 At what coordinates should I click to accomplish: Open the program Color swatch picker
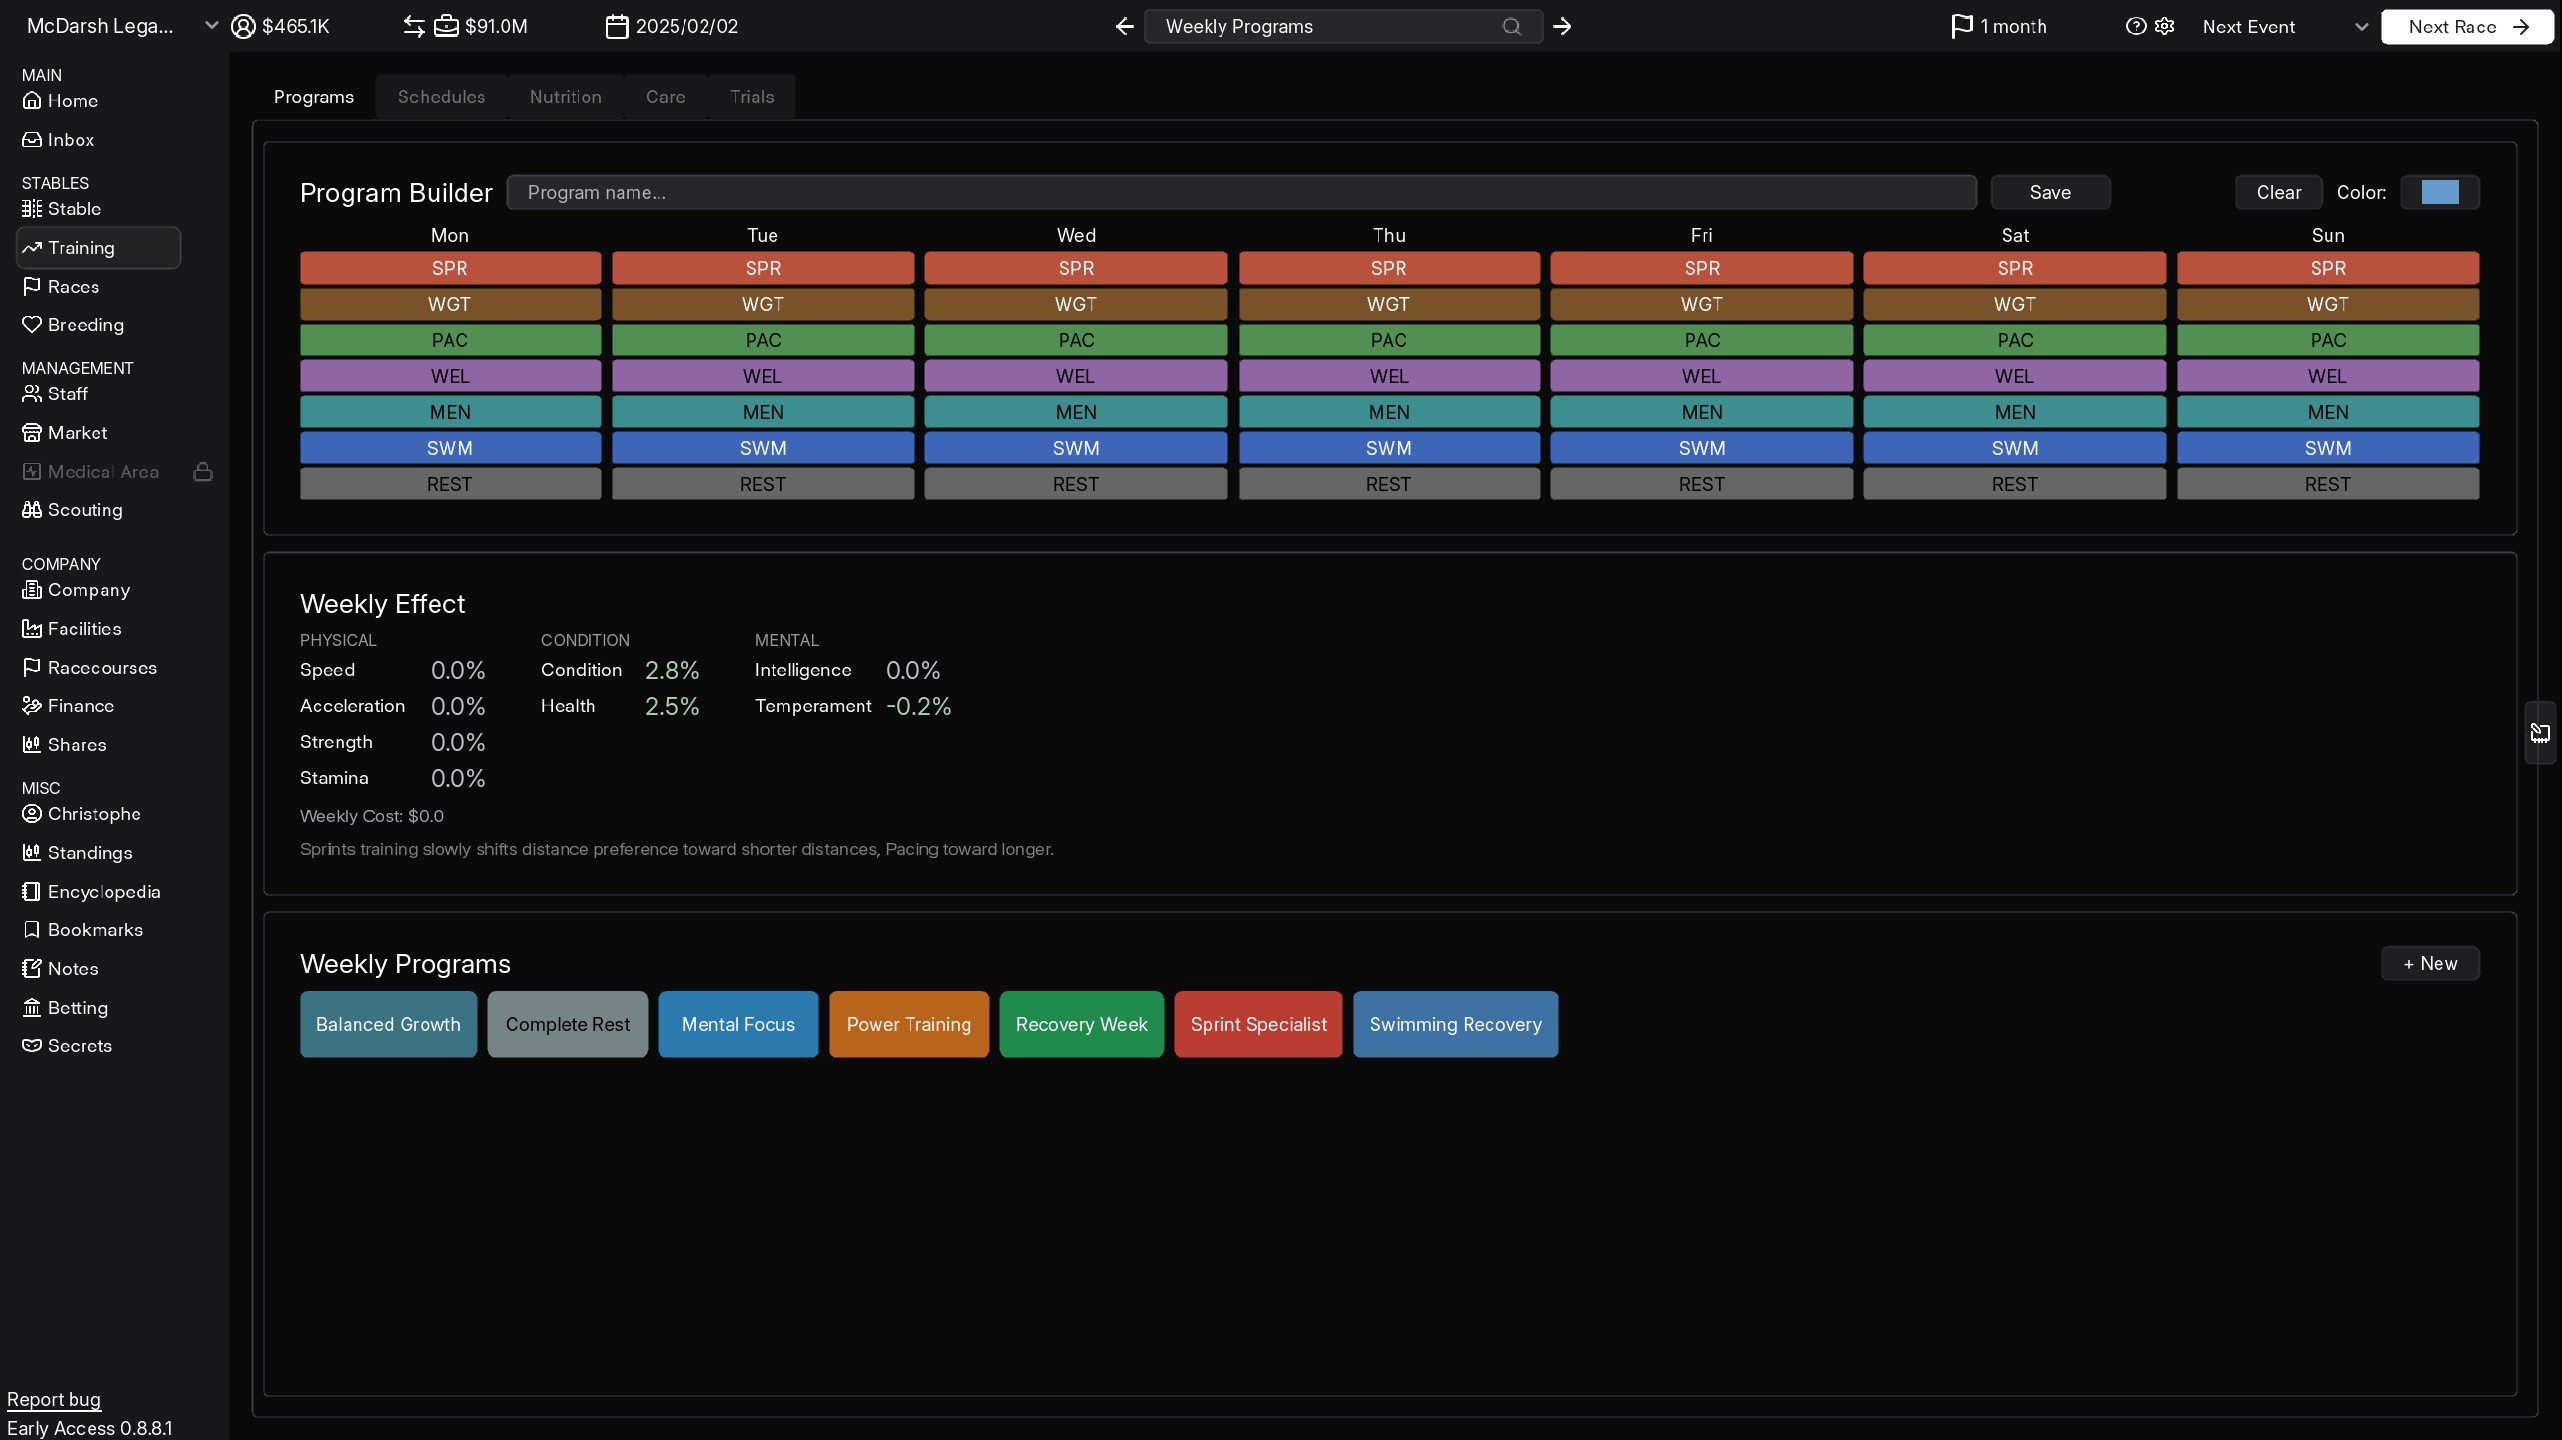tap(2439, 192)
